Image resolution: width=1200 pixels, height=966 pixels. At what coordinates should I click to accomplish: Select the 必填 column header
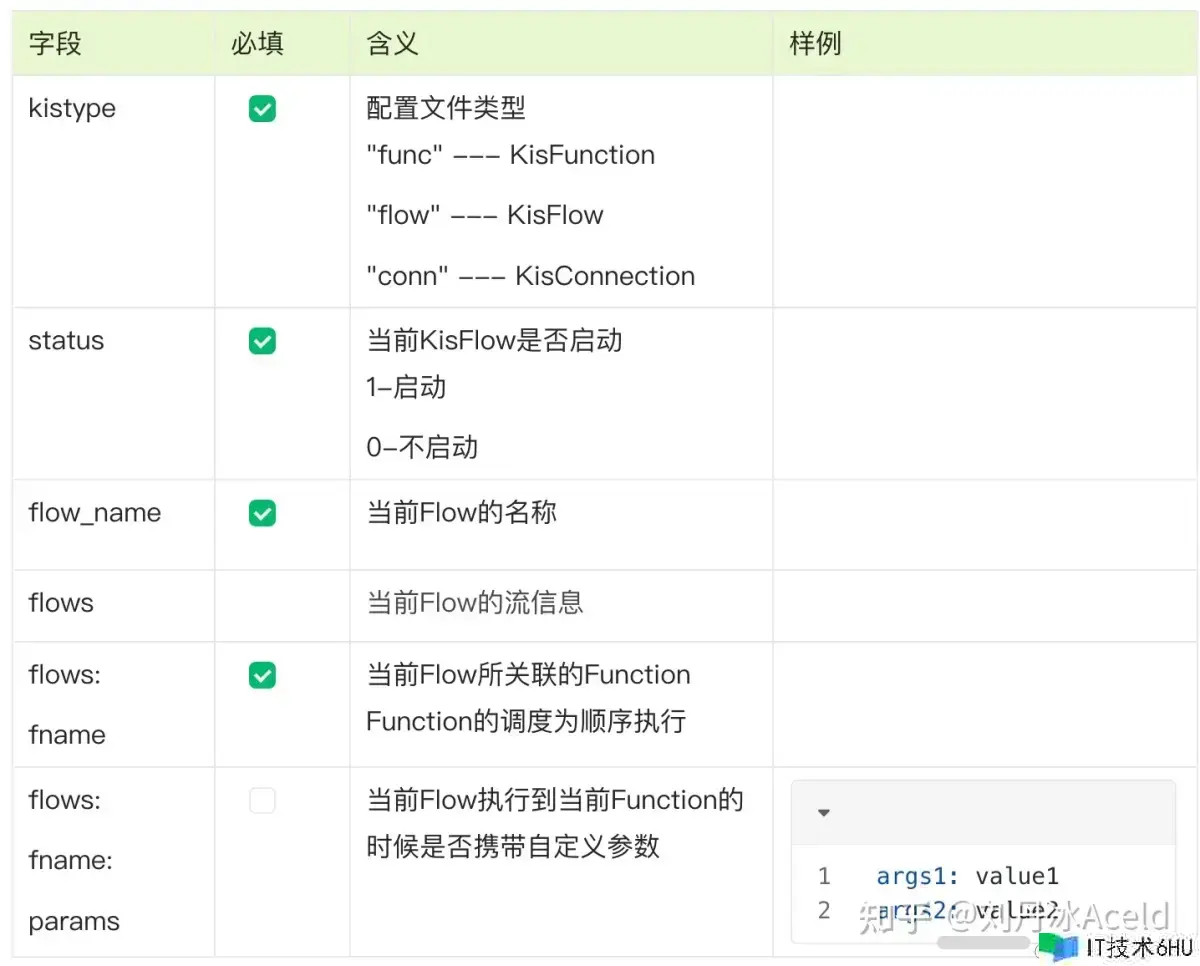[x=258, y=44]
